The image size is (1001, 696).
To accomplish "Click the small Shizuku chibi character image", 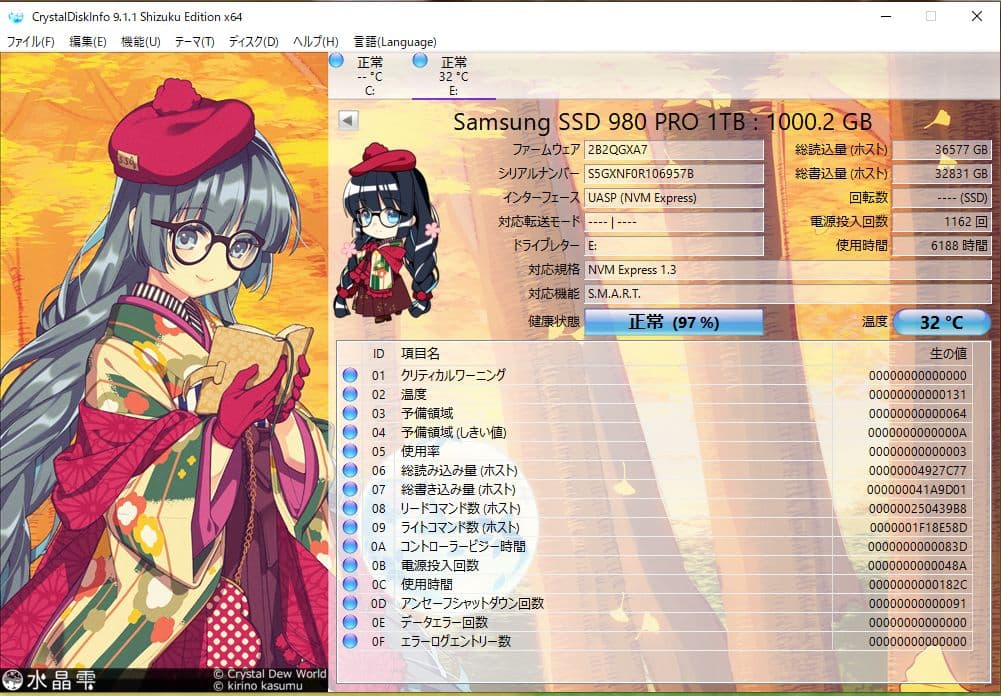I will point(386,232).
